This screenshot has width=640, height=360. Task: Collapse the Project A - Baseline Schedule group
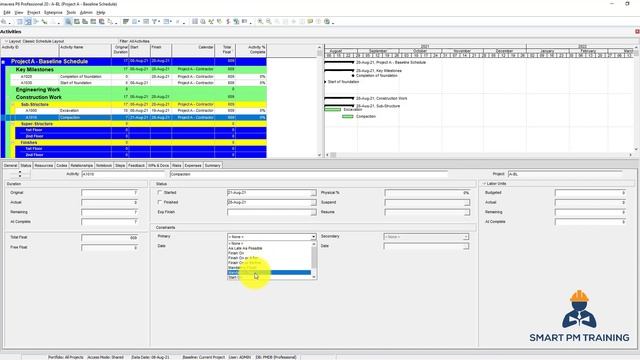pos(3,62)
